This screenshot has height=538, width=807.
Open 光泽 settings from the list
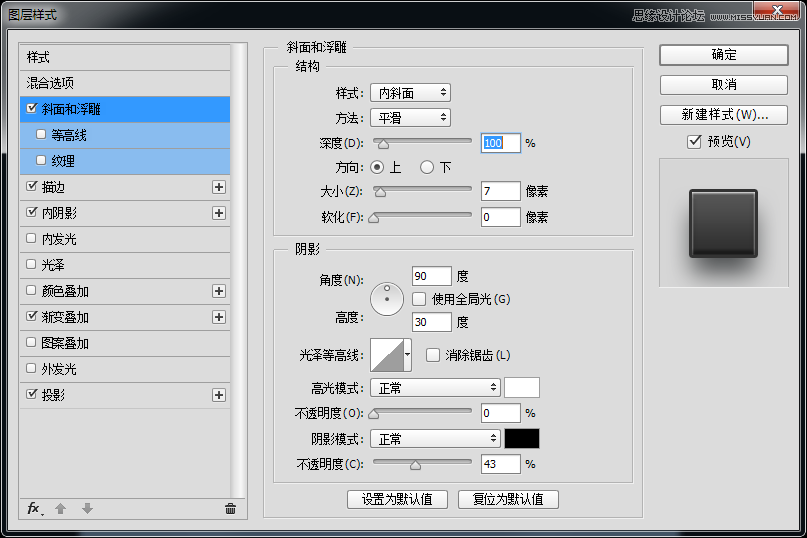tap(125, 265)
